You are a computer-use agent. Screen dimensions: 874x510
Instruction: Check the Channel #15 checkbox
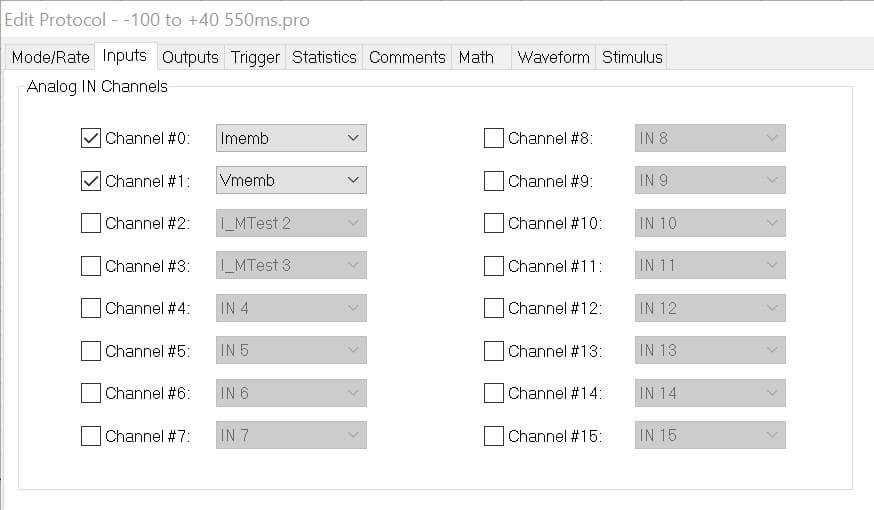(x=494, y=436)
